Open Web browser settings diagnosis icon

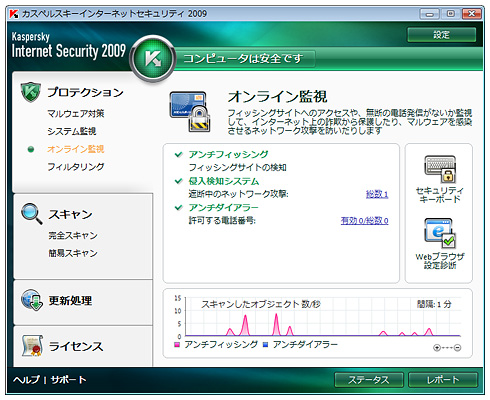(x=440, y=233)
